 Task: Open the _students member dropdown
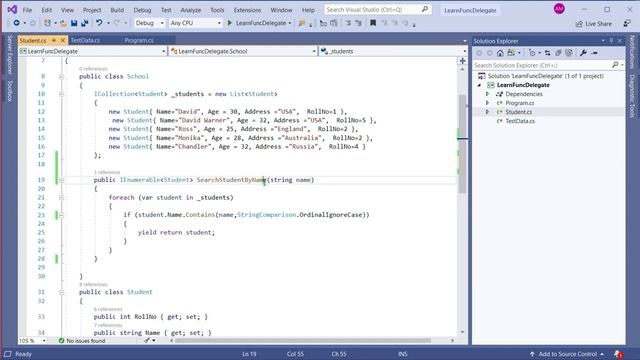coord(393,51)
